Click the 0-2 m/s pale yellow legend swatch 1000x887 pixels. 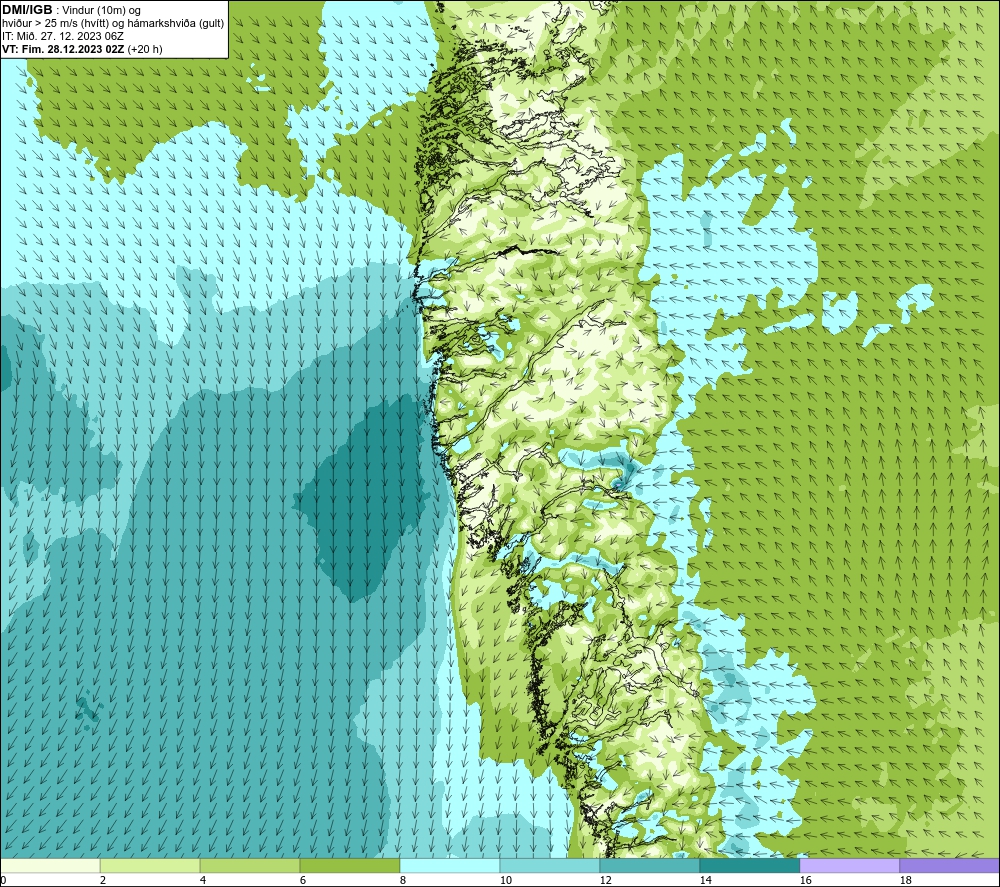(50, 865)
